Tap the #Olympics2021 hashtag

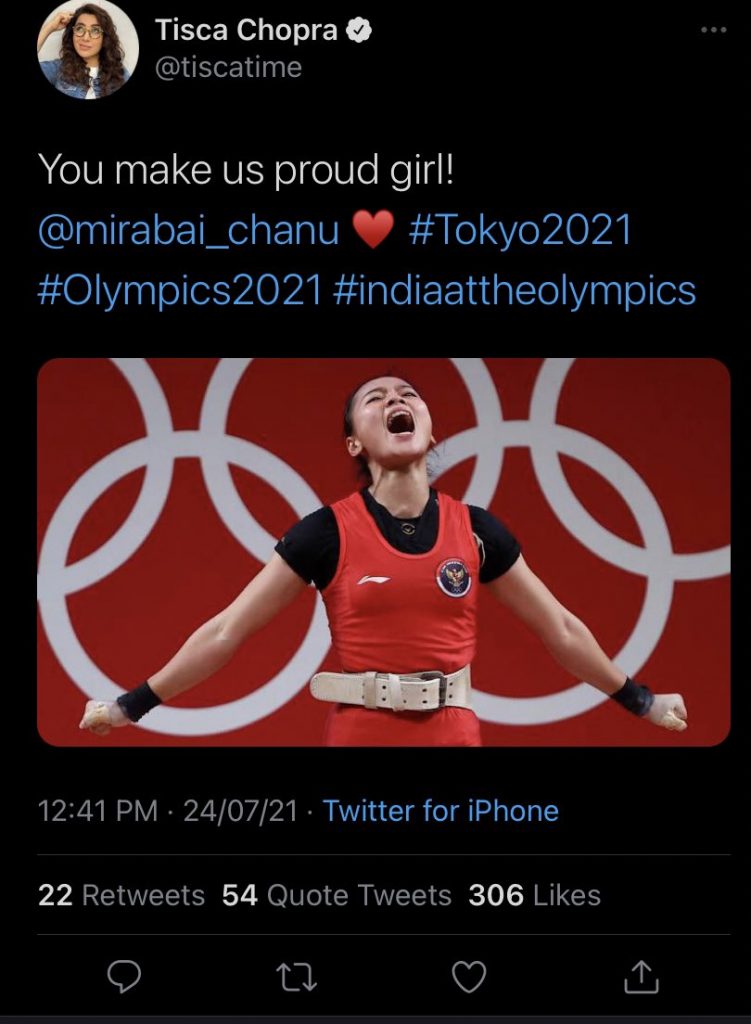[x=180, y=290]
